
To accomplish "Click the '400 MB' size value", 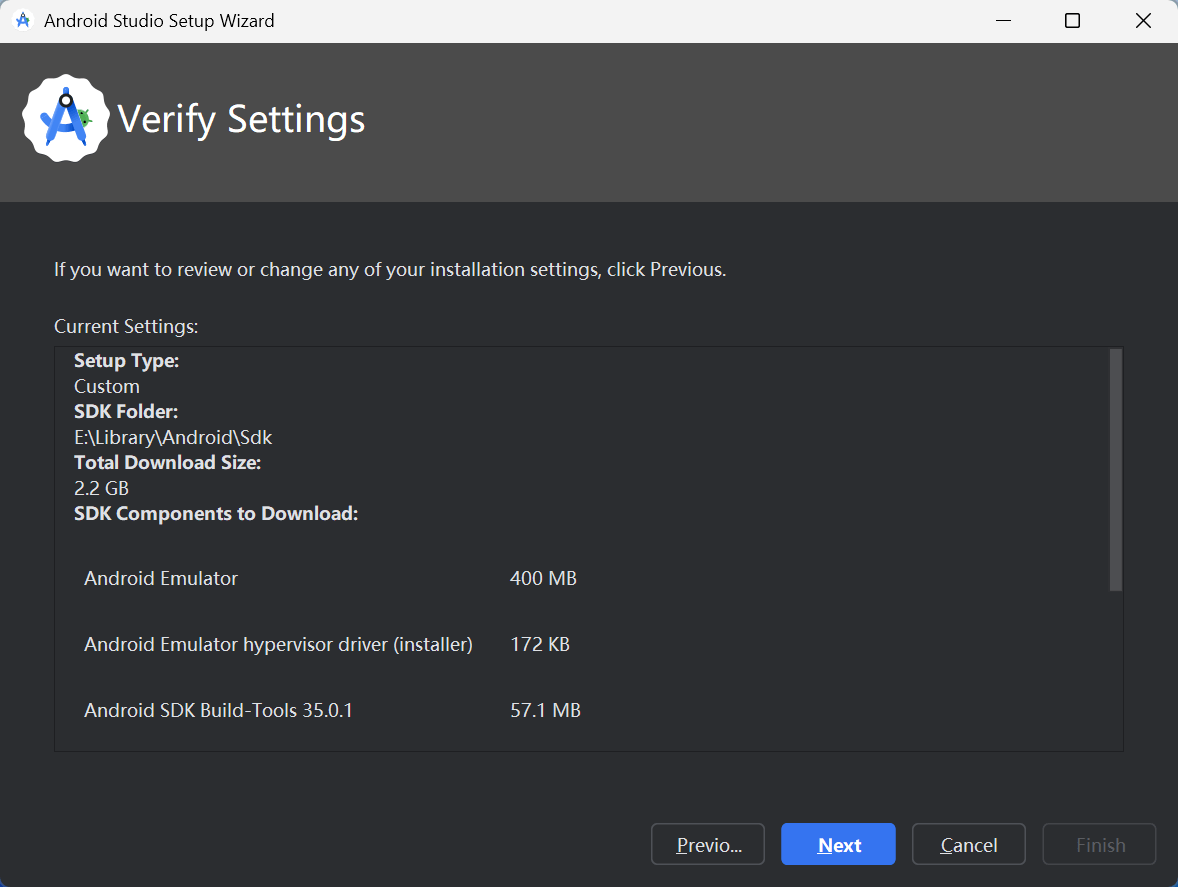I will click(x=543, y=578).
